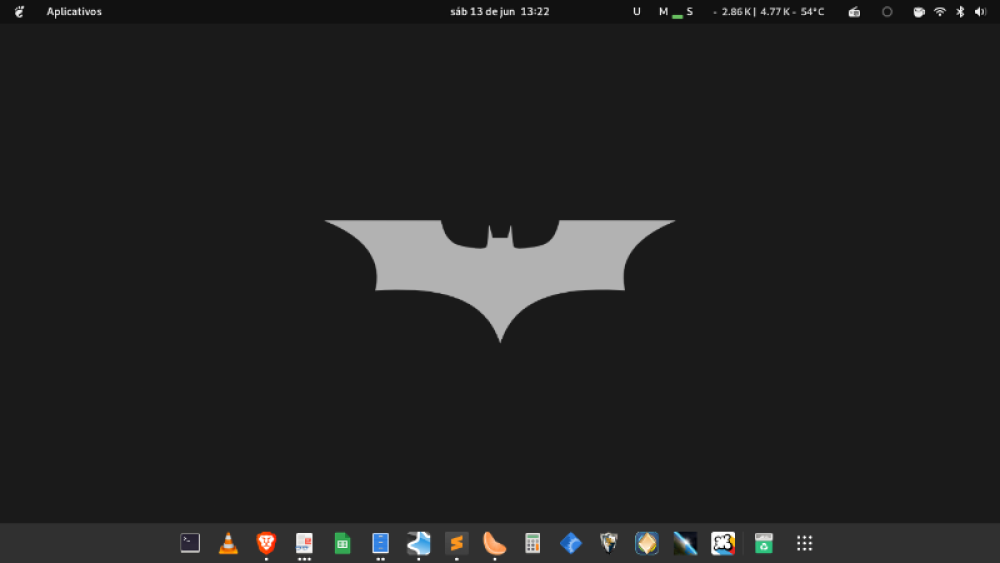The width and height of the screenshot is (1000, 563).
Task: Open the blue file cabinet Files icon
Action: pos(380,543)
